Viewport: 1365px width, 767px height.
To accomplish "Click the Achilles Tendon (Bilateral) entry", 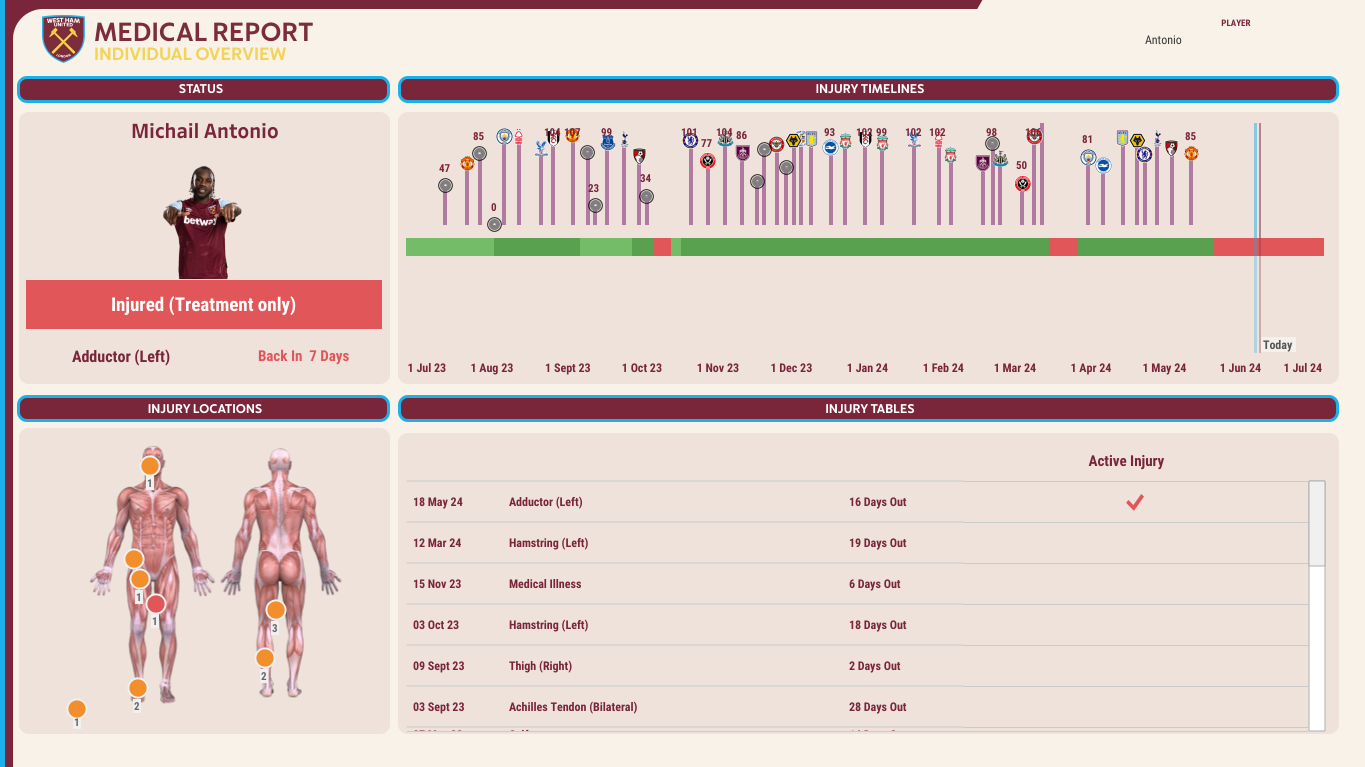I will point(573,707).
